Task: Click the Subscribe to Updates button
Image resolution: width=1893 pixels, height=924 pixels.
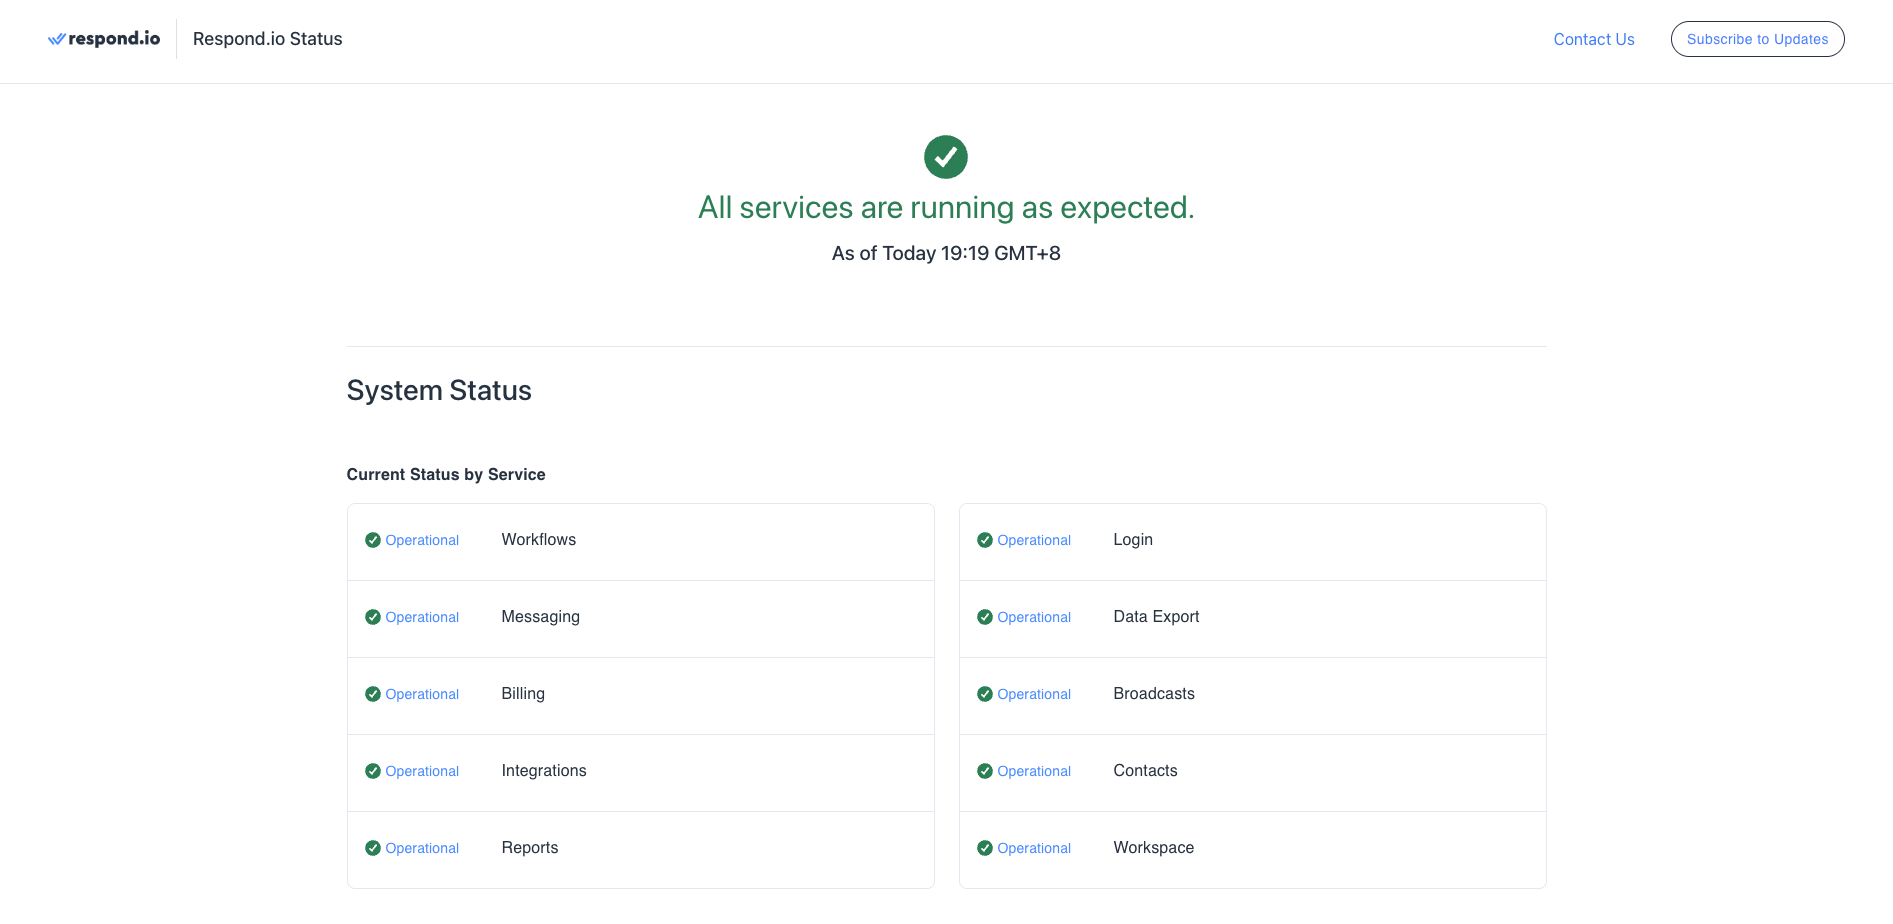Action: tap(1757, 39)
